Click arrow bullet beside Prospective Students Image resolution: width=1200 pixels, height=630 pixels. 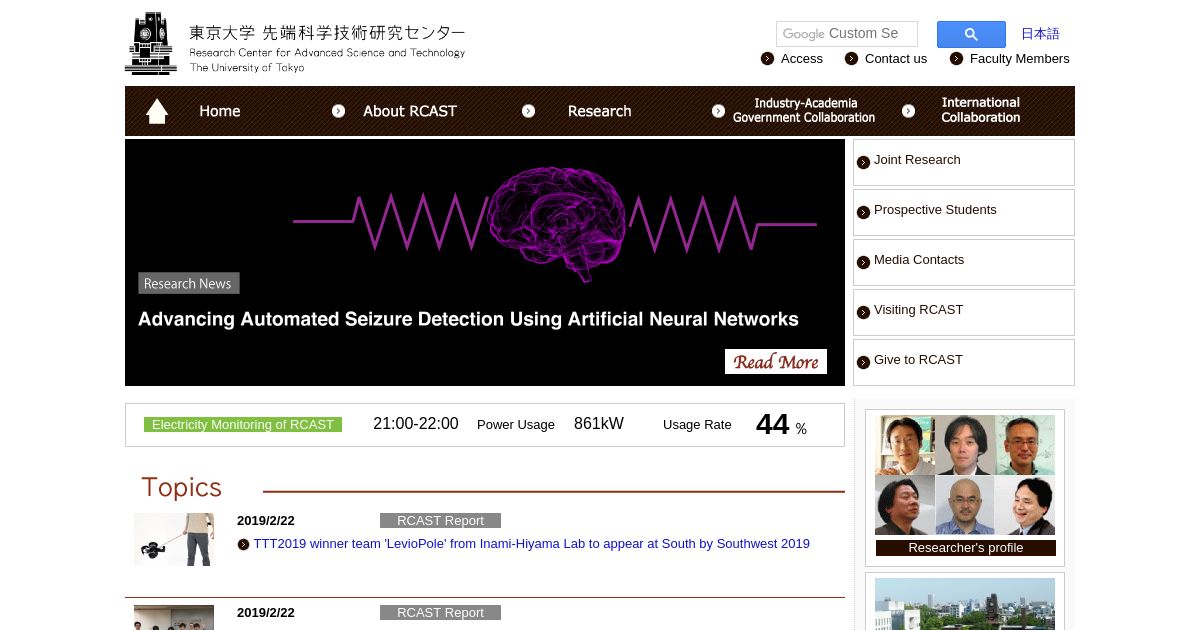click(864, 212)
